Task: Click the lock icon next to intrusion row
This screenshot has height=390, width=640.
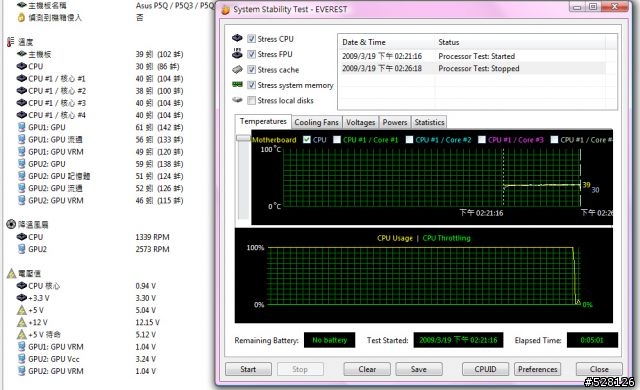Action: click(x=21, y=18)
